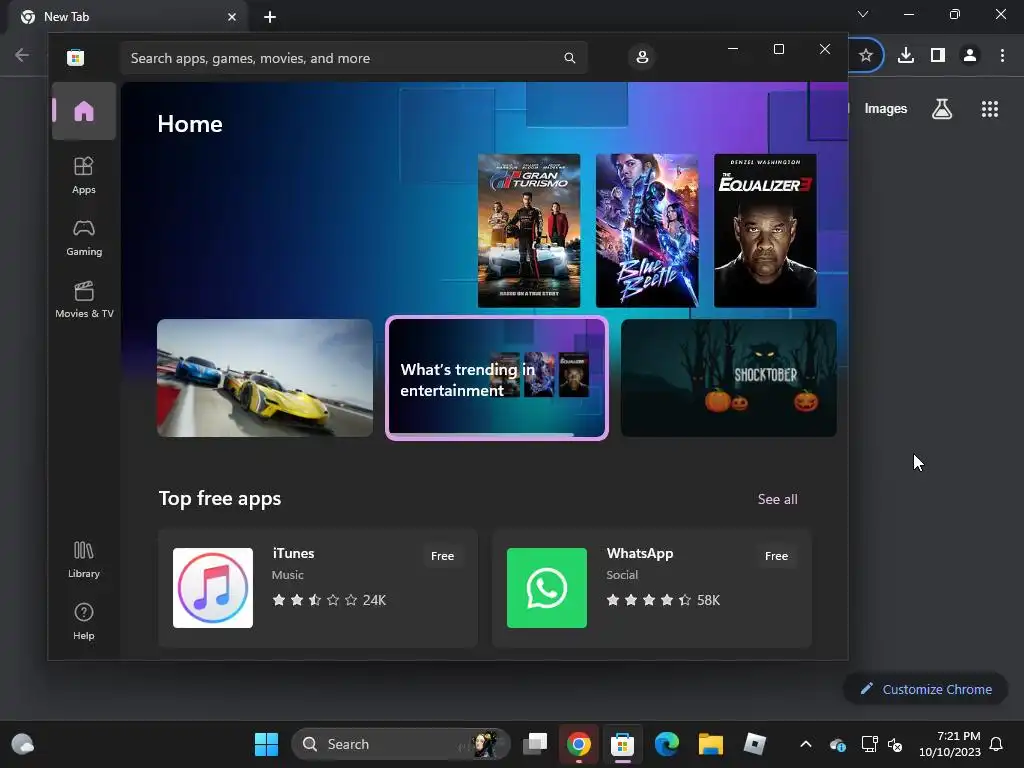Open File Explorer from taskbar
Image resolution: width=1024 pixels, height=768 pixels.
711,744
